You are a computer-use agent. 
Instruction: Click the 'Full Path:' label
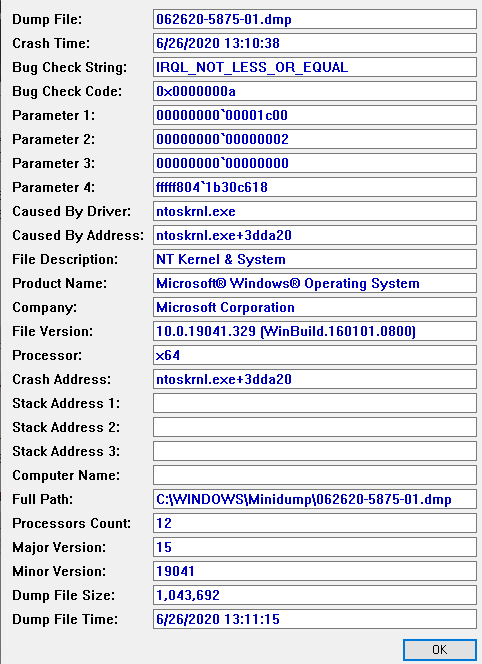click(x=42, y=499)
